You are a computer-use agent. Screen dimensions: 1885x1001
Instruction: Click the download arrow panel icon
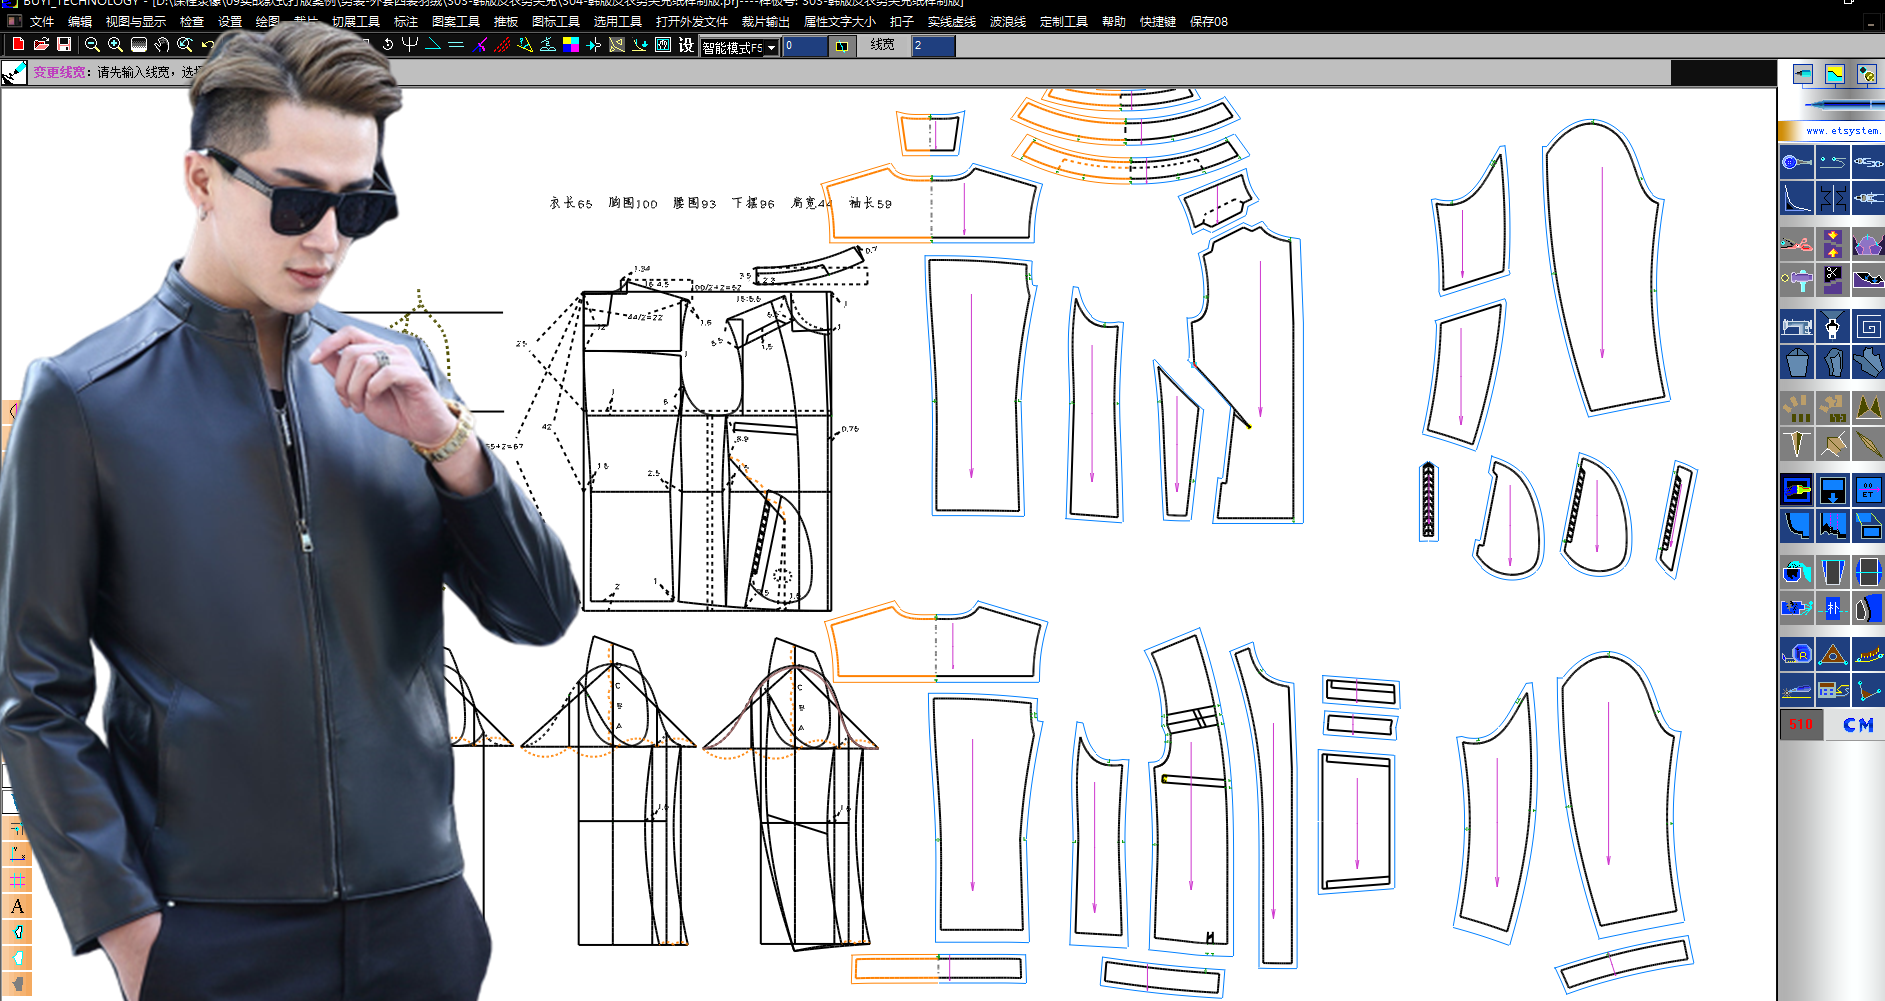pyautogui.click(x=1832, y=490)
